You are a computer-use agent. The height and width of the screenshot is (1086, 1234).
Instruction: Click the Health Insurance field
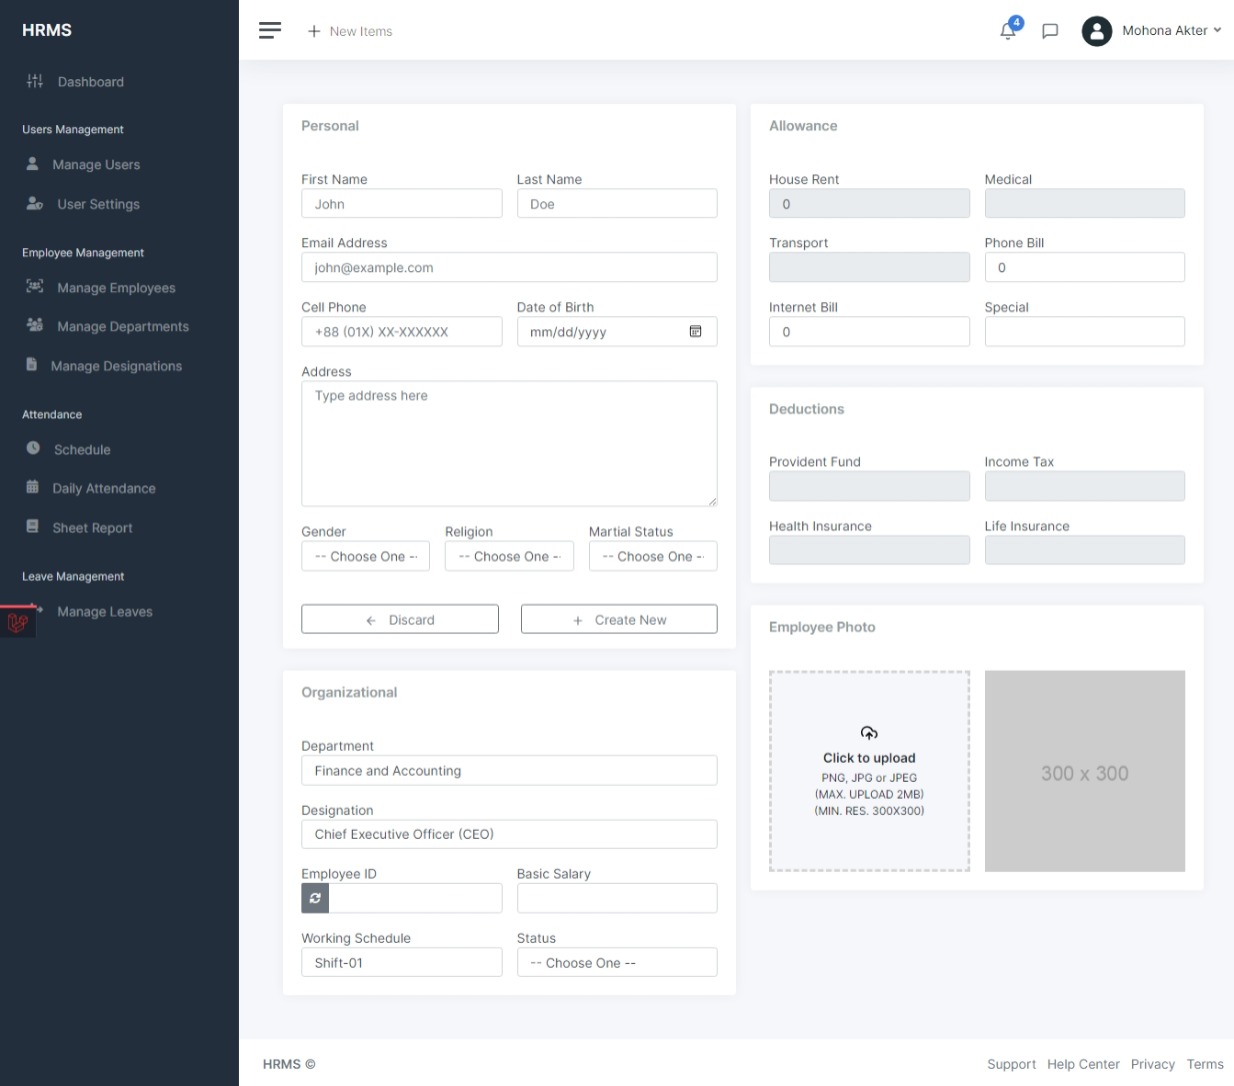pyautogui.click(x=869, y=550)
